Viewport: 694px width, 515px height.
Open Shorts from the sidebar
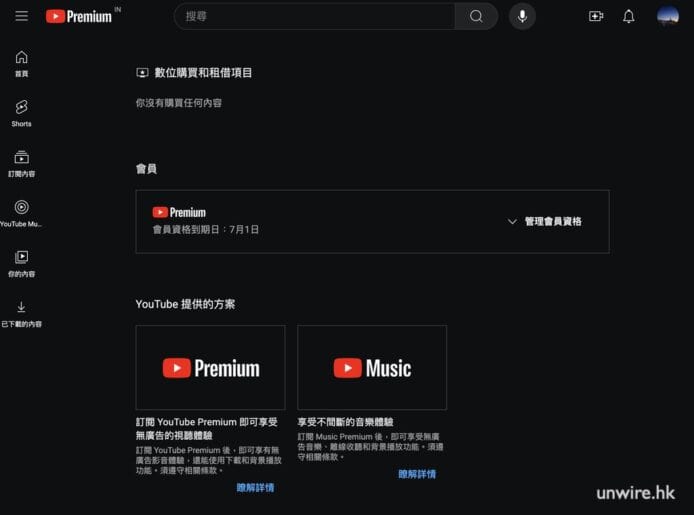[21, 113]
